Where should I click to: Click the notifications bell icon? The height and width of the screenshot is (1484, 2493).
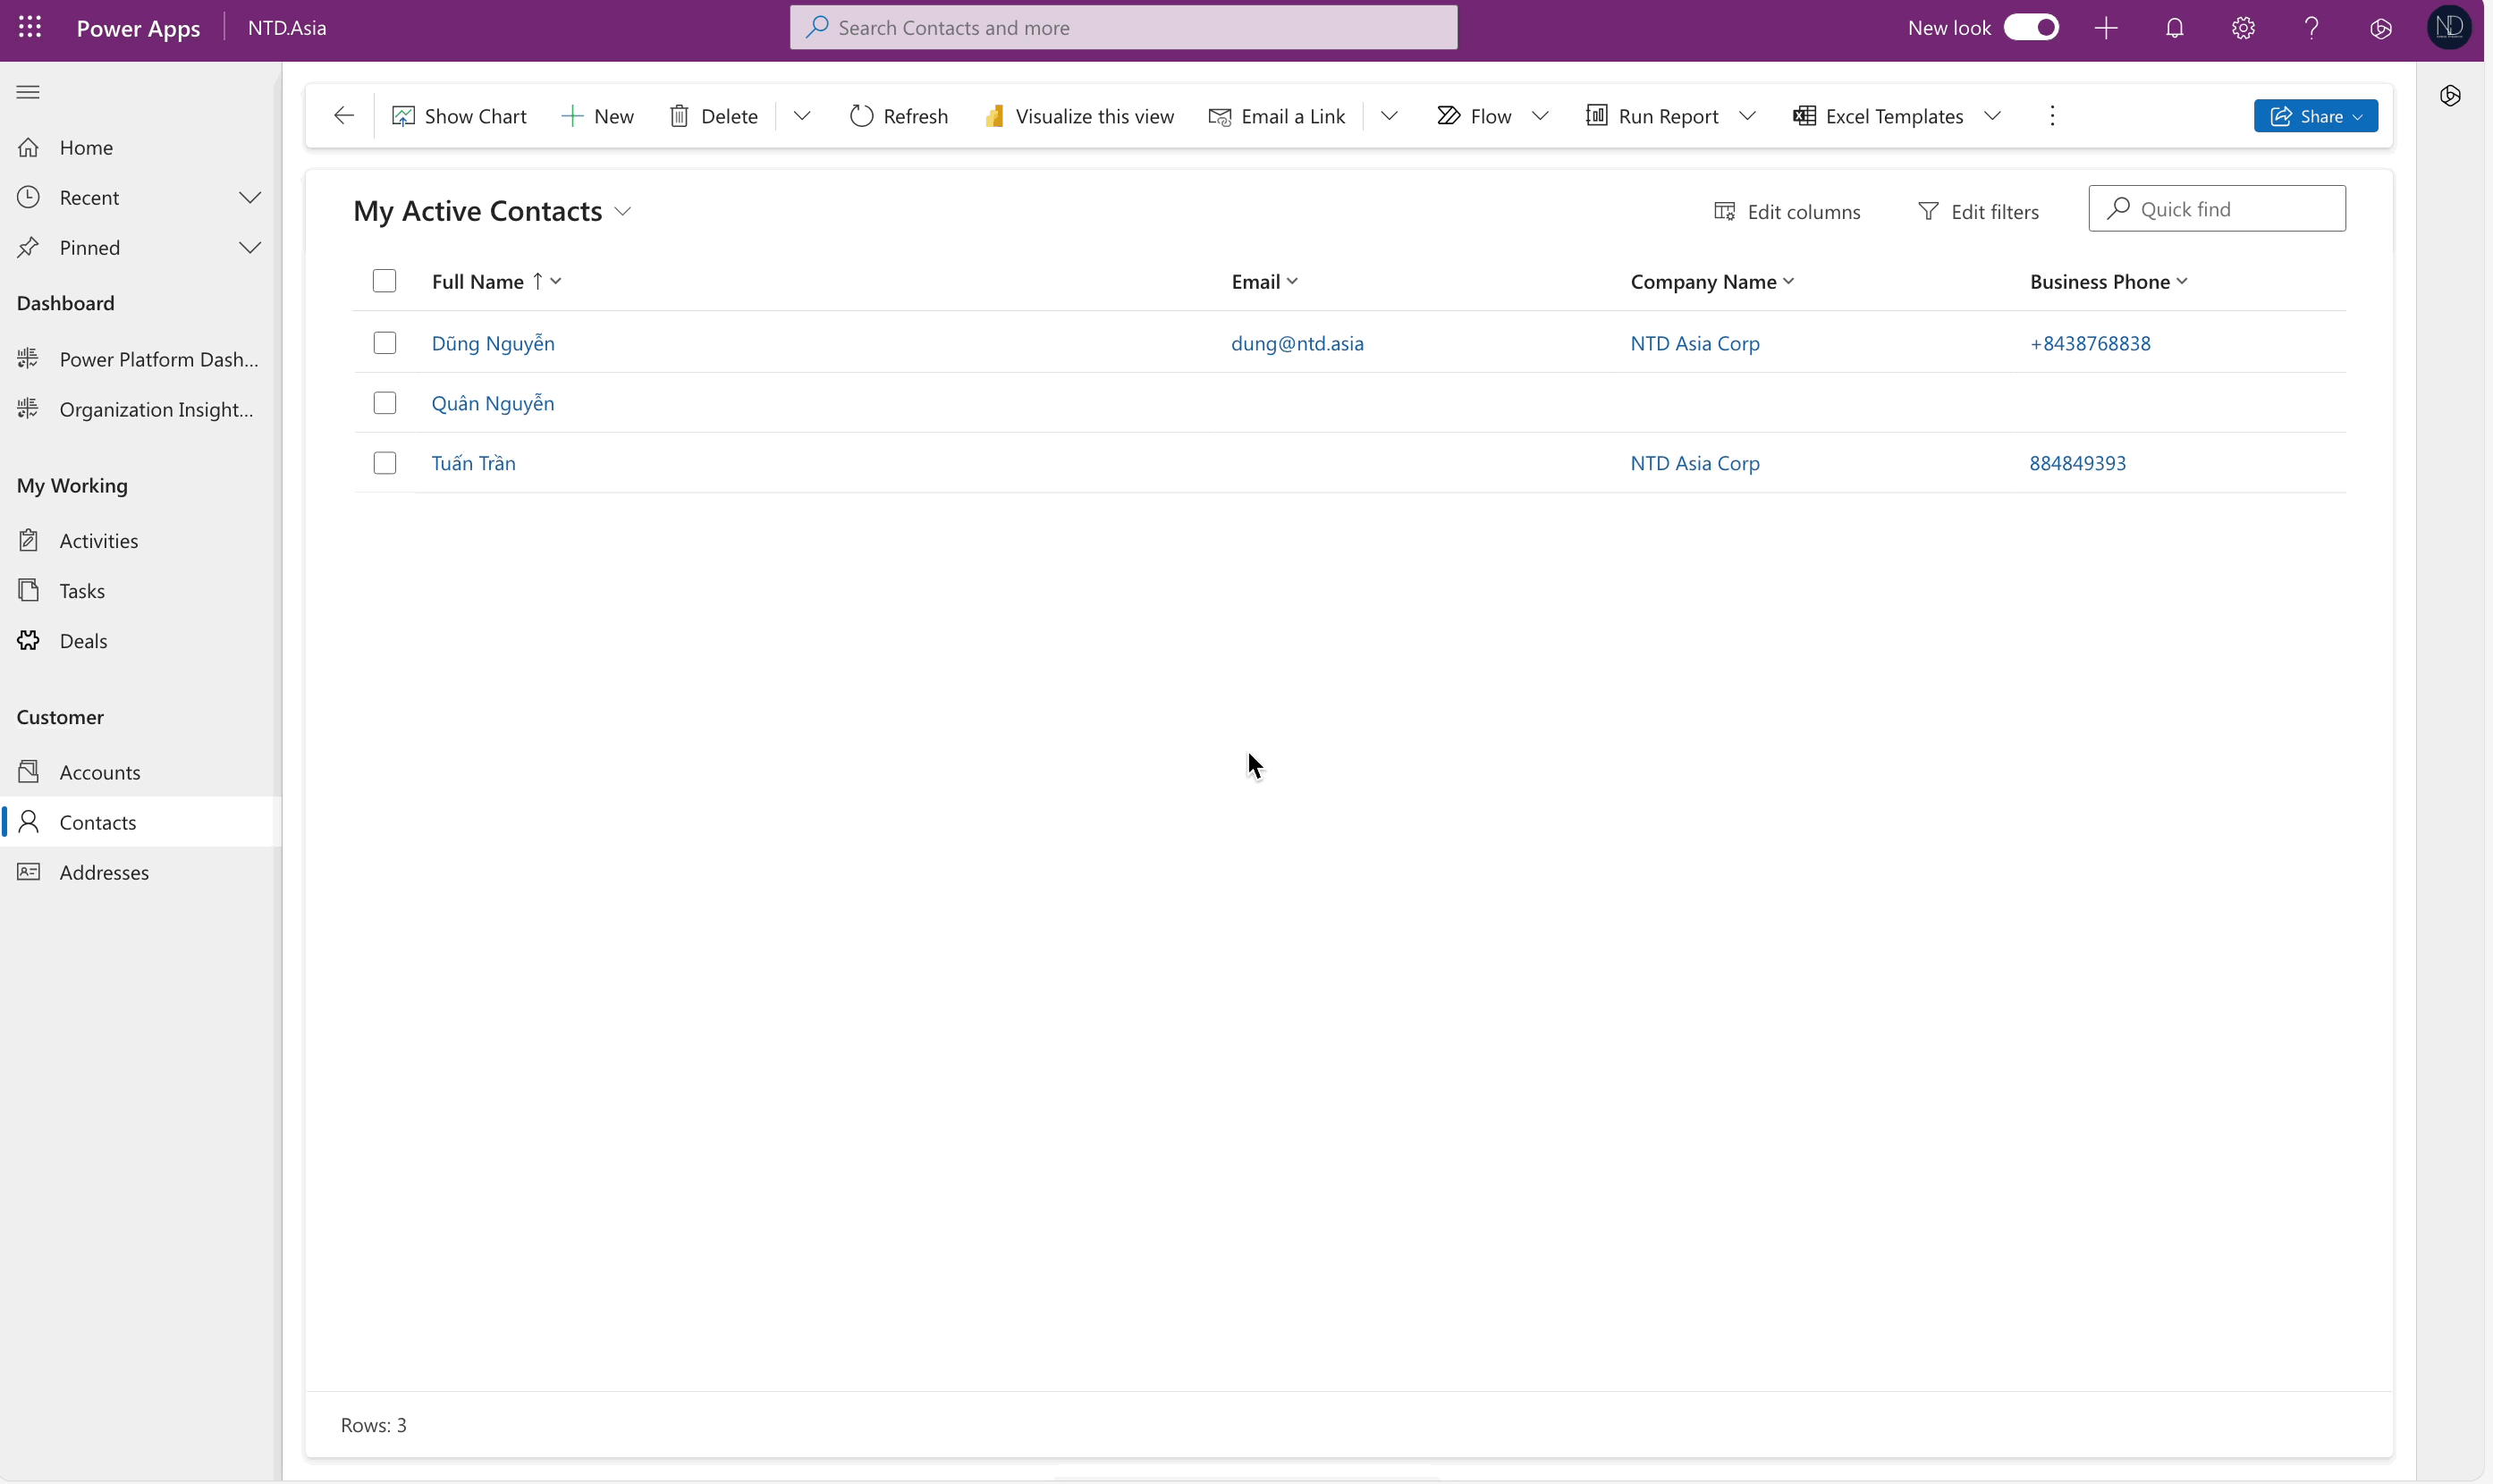(2174, 28)
